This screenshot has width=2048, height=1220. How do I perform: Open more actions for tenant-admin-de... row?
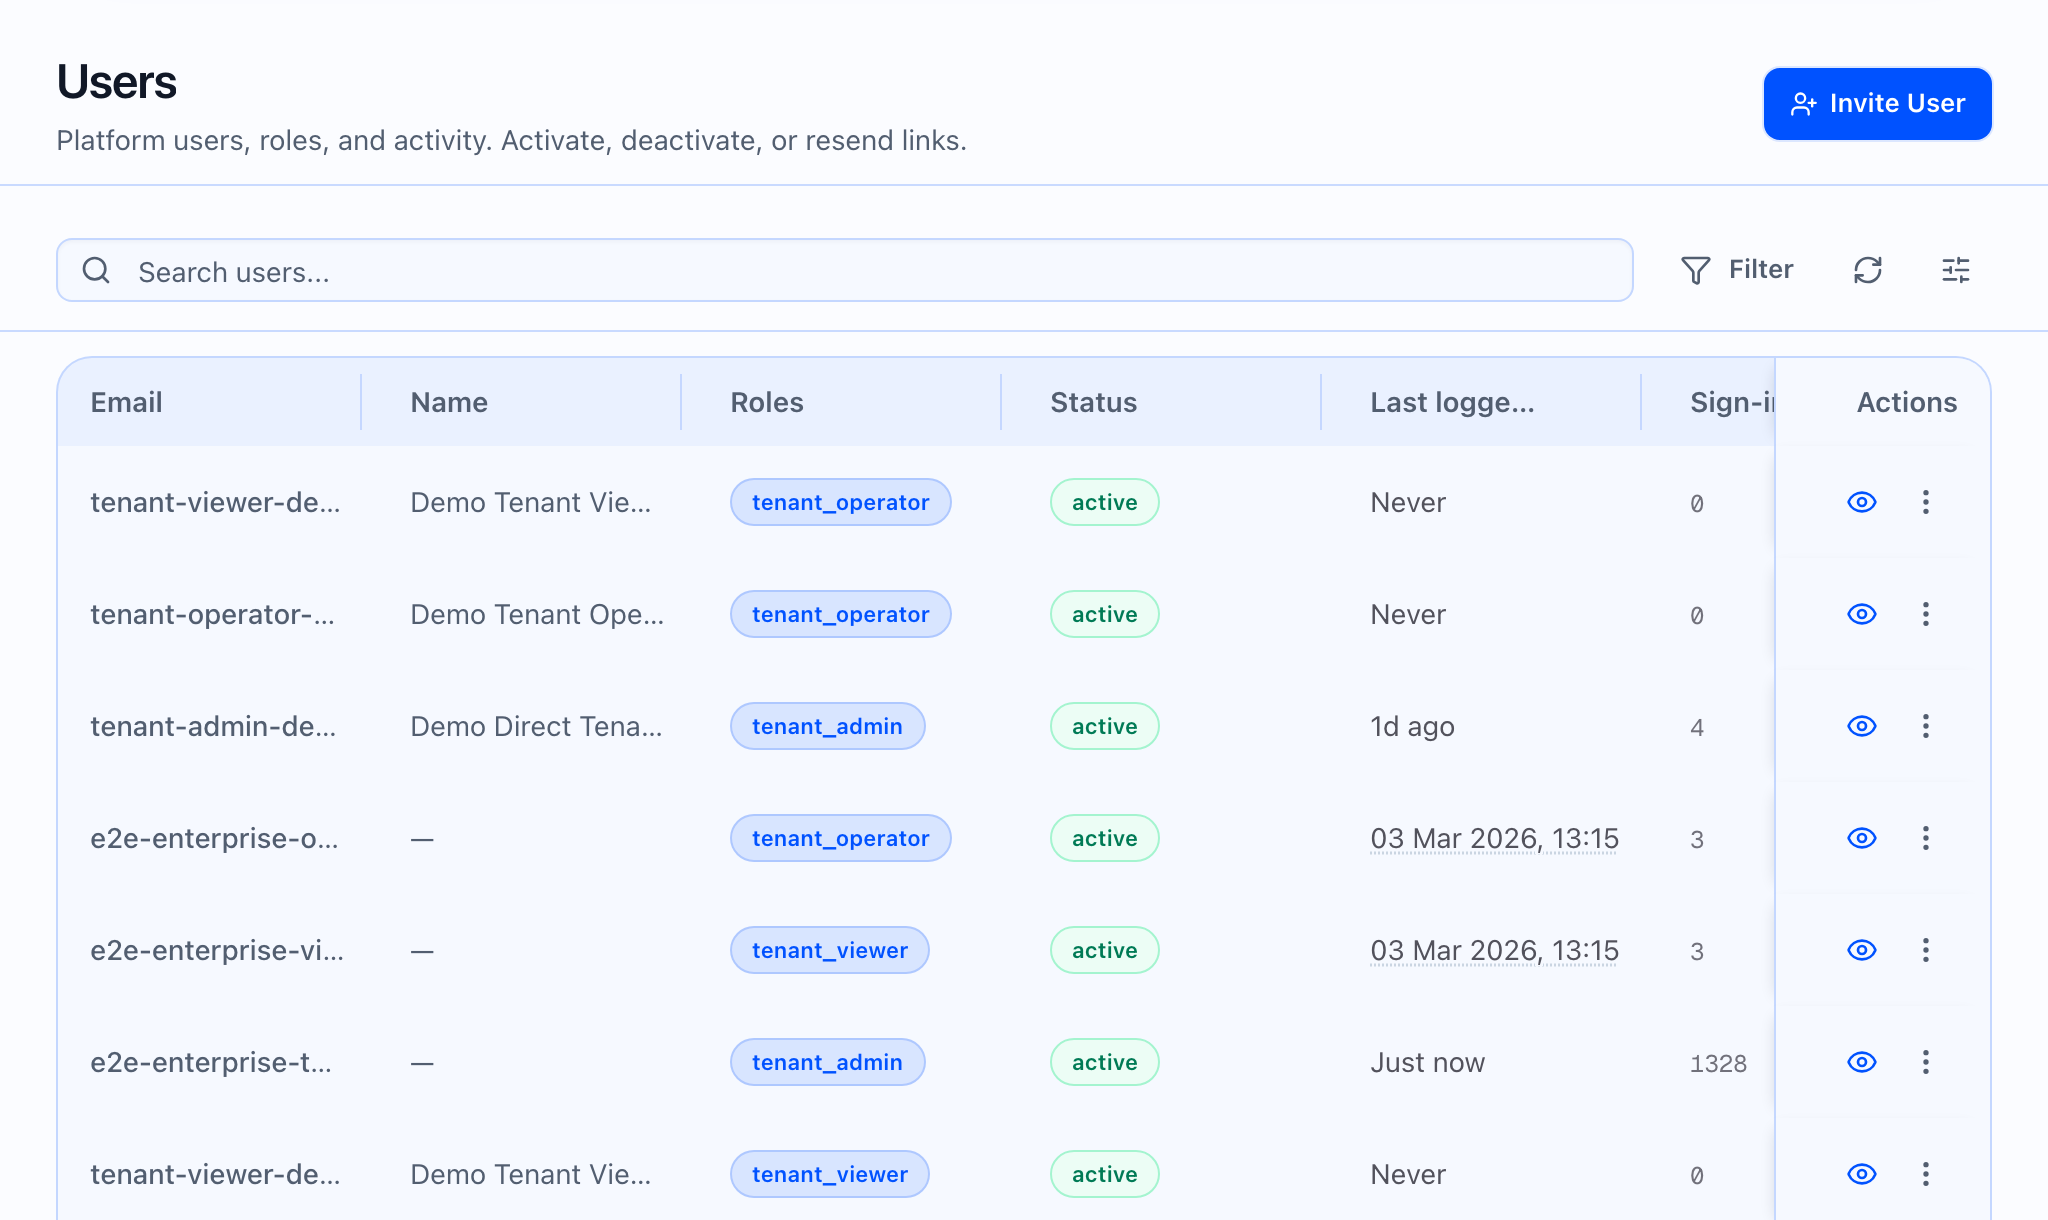1925,726
